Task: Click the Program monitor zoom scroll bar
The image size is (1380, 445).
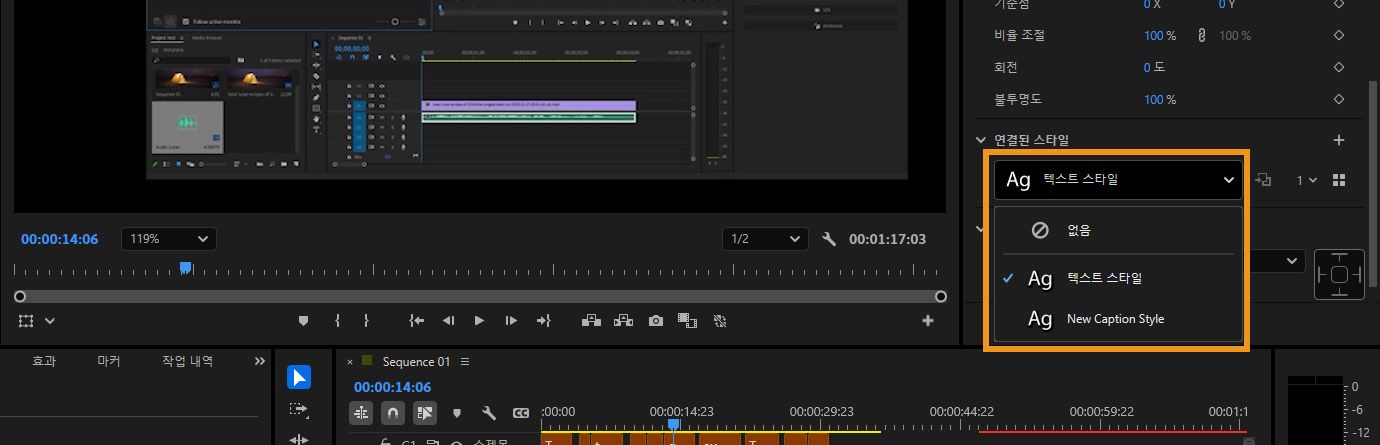Action: tap(480, 297)
